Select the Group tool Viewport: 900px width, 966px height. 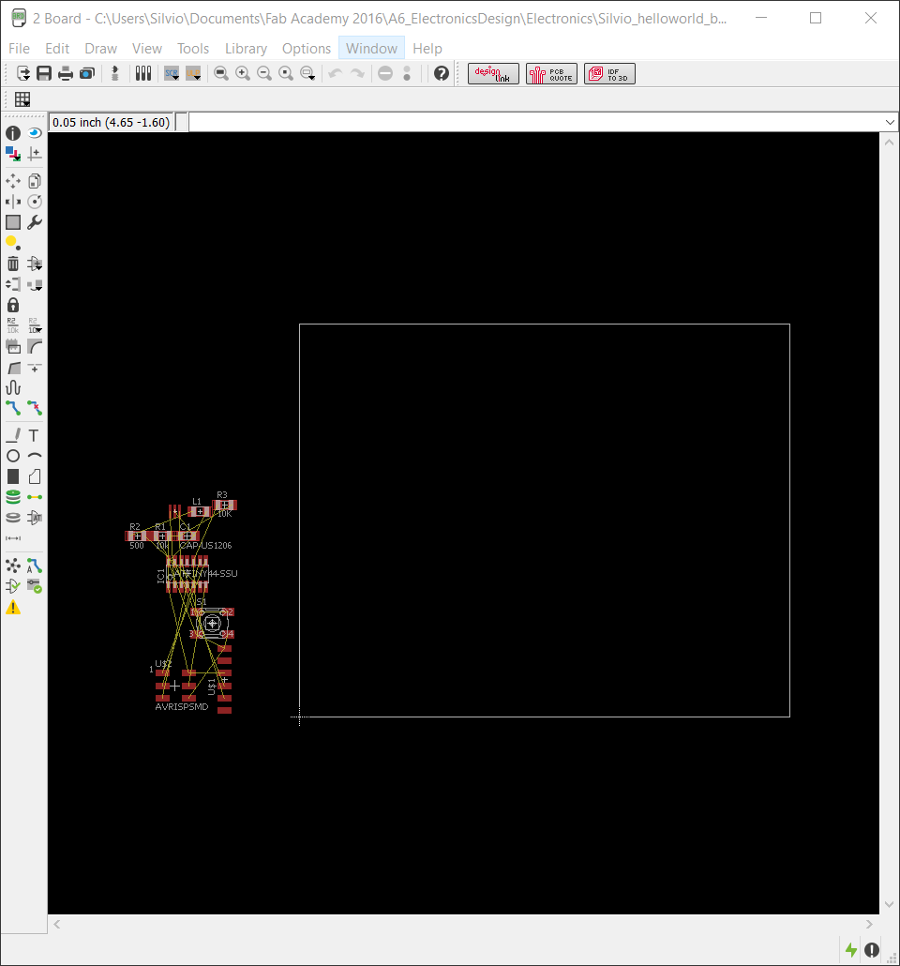[13, 222]
